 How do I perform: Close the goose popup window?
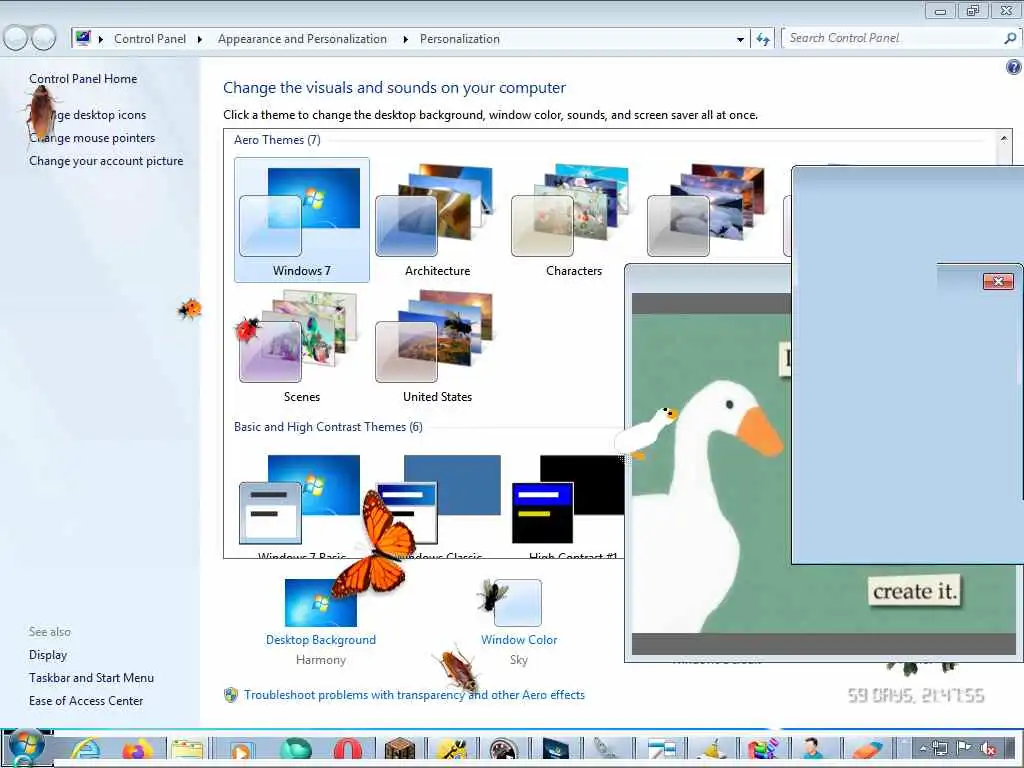(x=998, y=281)
